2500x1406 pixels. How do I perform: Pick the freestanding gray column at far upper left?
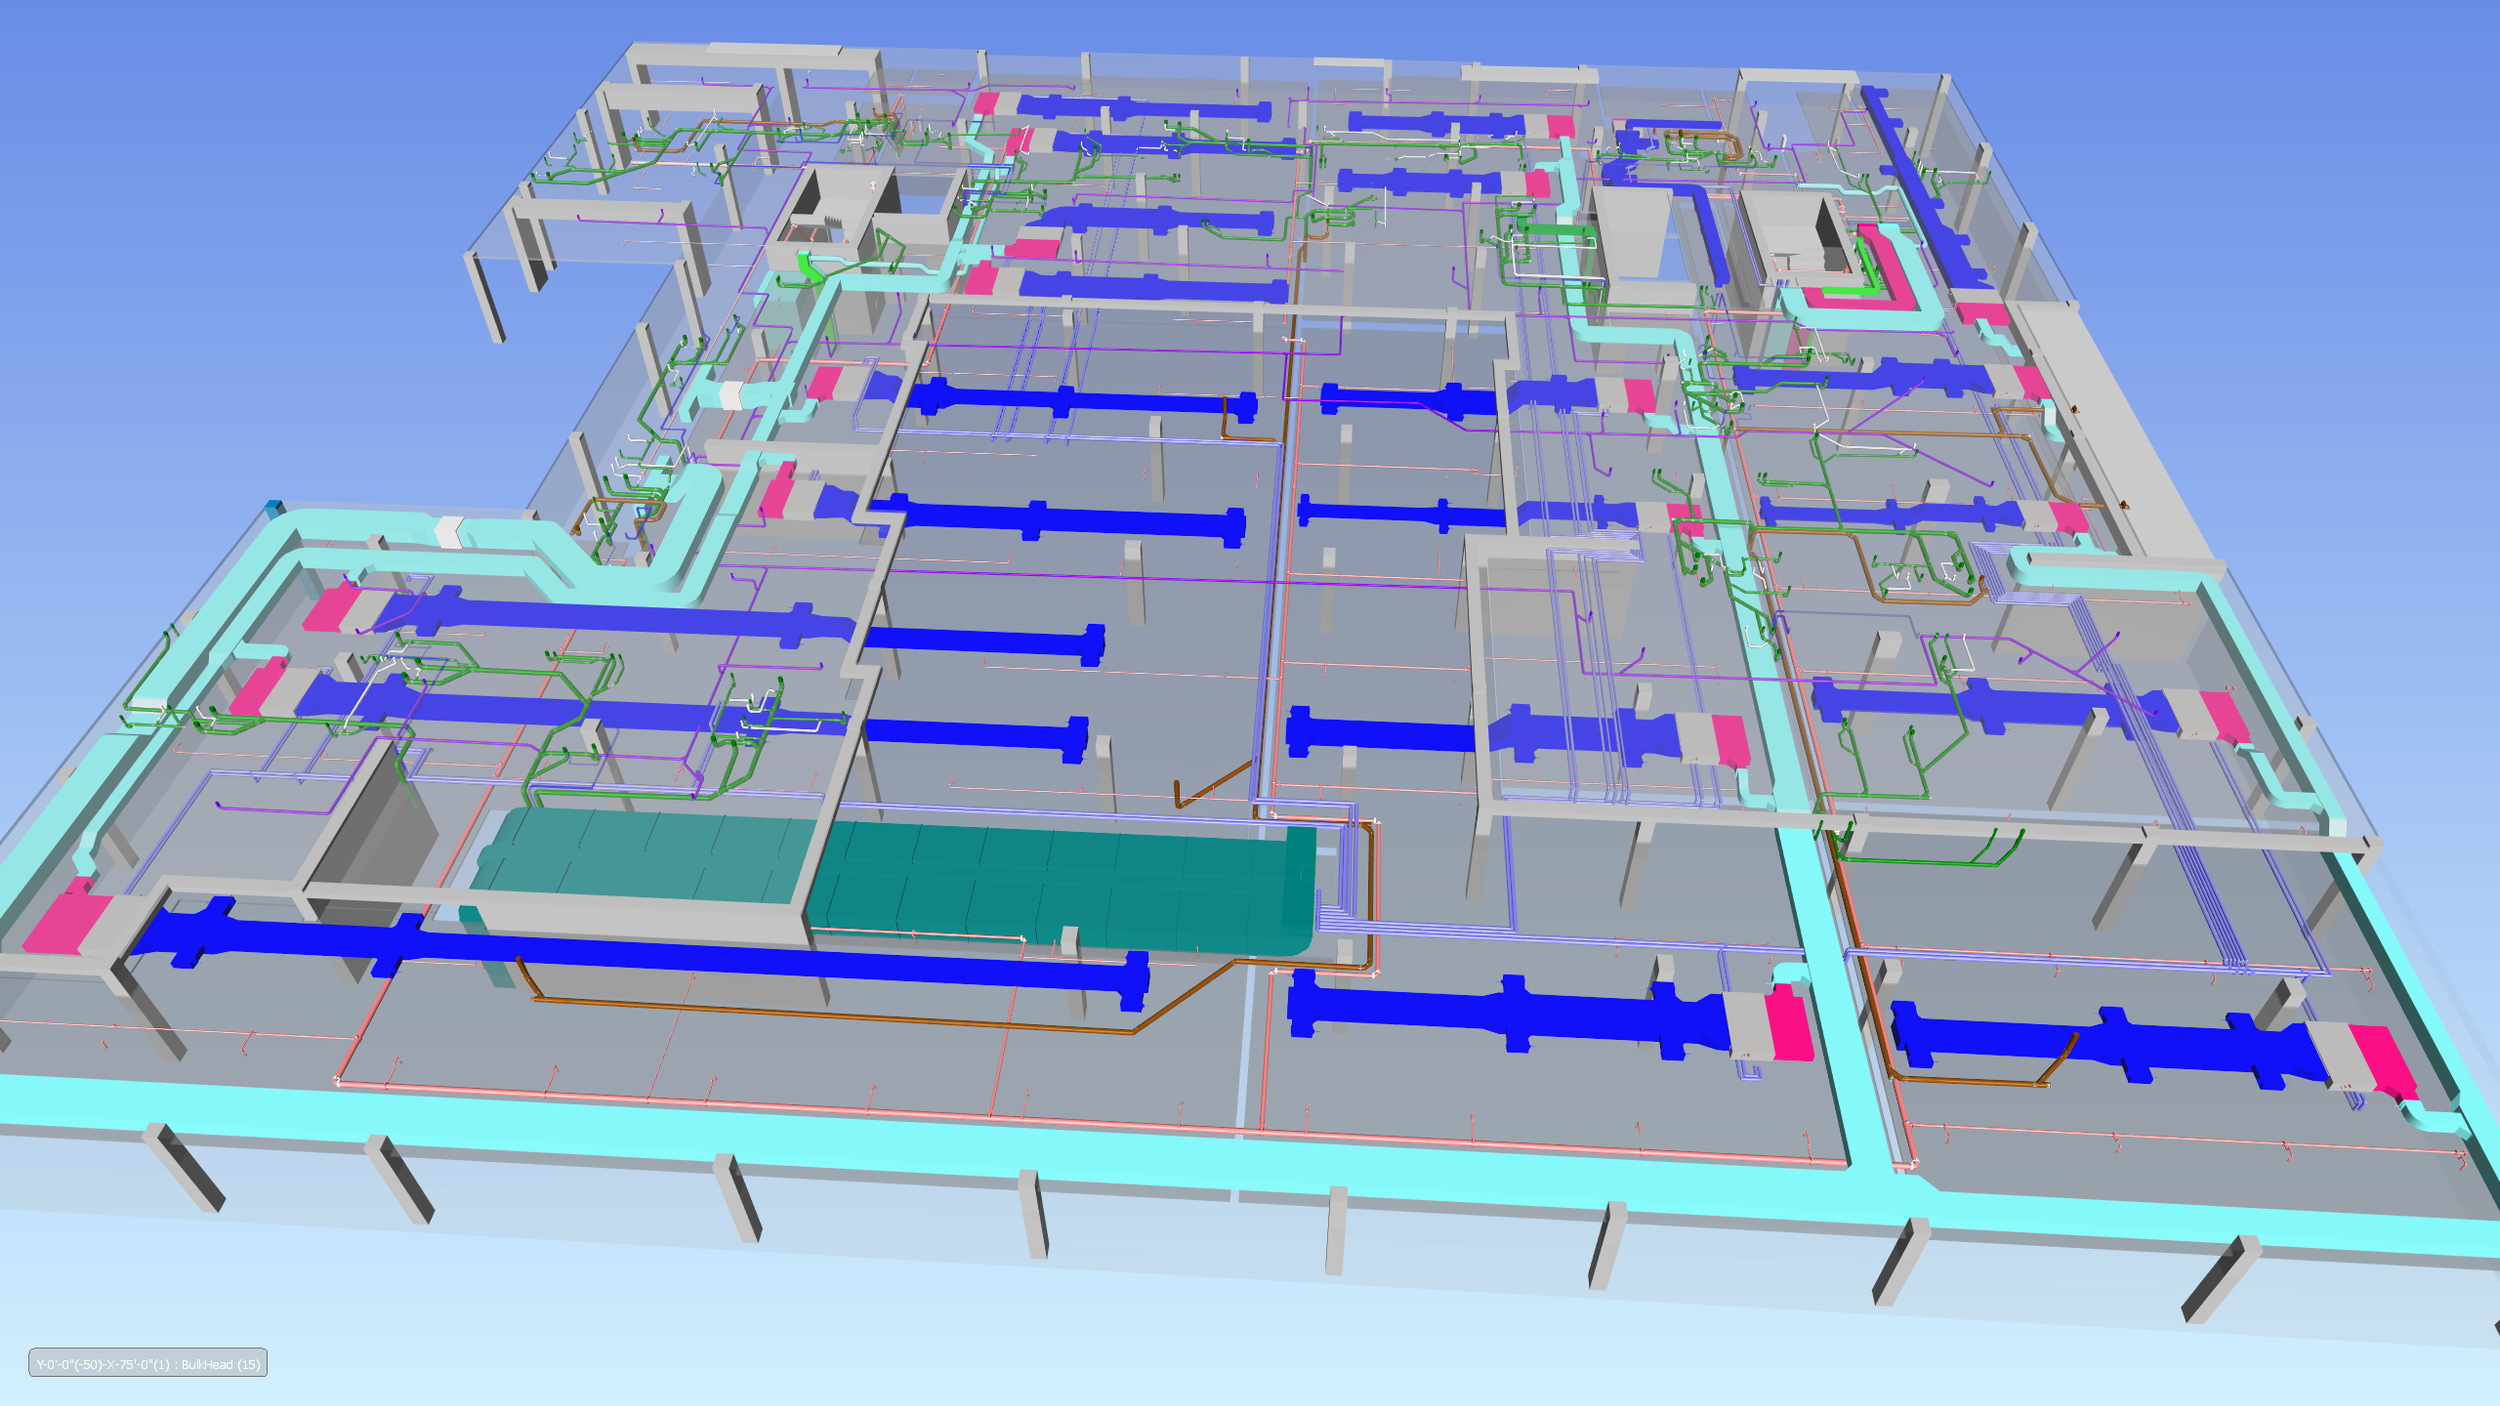pos(486,297)
